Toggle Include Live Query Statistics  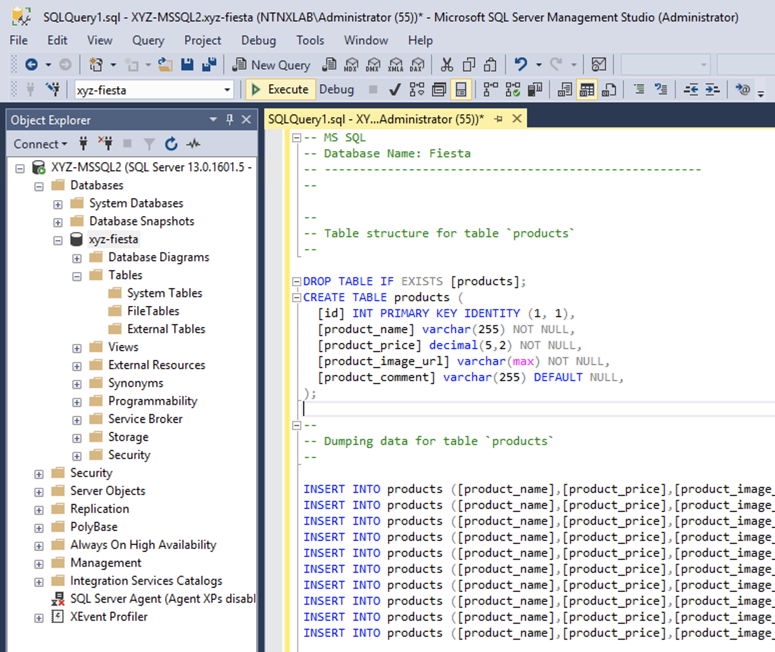[513, 89]
